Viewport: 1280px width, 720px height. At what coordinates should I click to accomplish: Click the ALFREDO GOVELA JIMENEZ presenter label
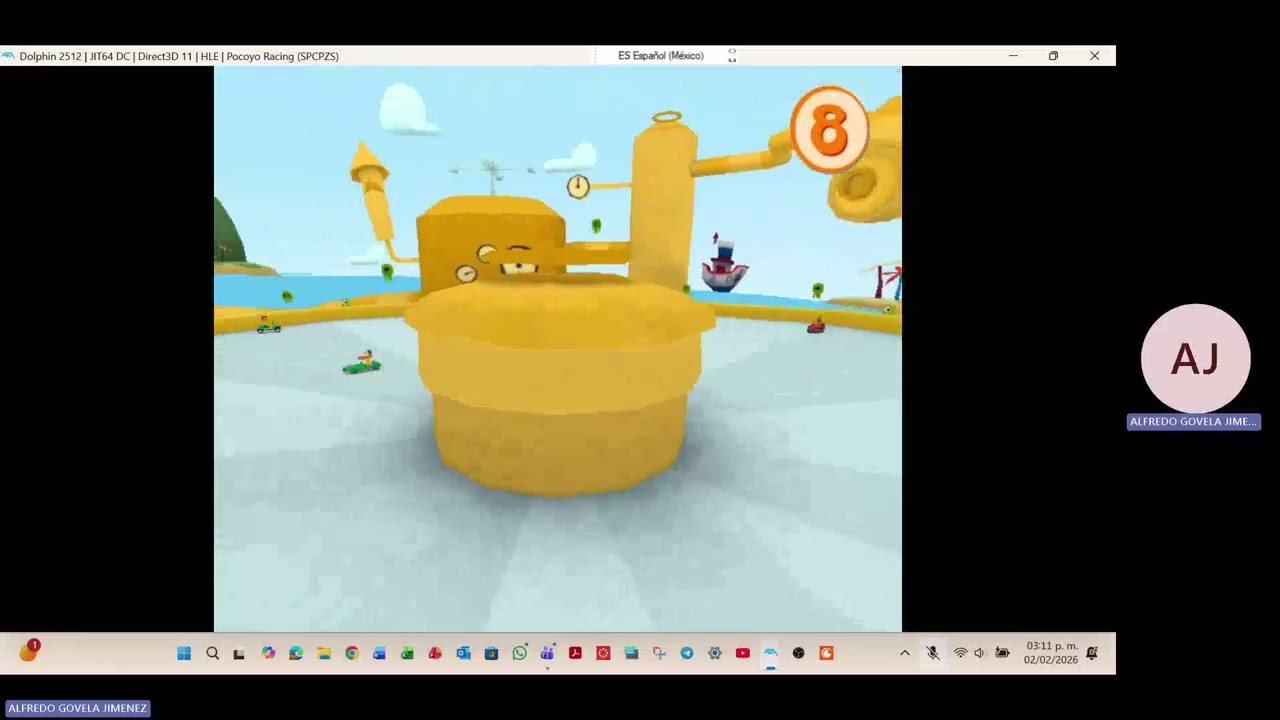point(77,708)
